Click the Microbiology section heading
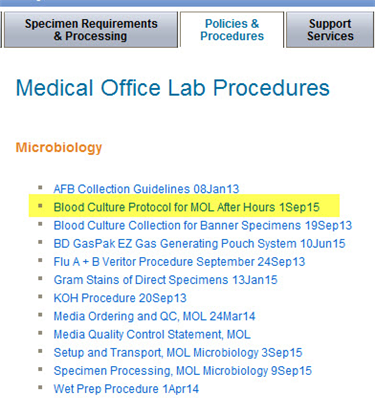 (x=59, y=147)
